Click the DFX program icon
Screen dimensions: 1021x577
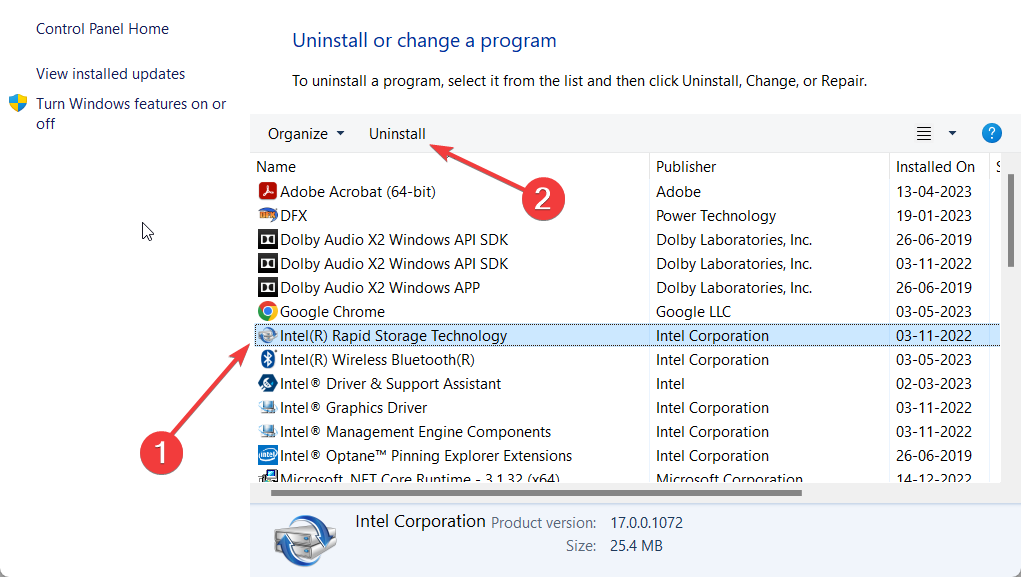tap(267, 215)
